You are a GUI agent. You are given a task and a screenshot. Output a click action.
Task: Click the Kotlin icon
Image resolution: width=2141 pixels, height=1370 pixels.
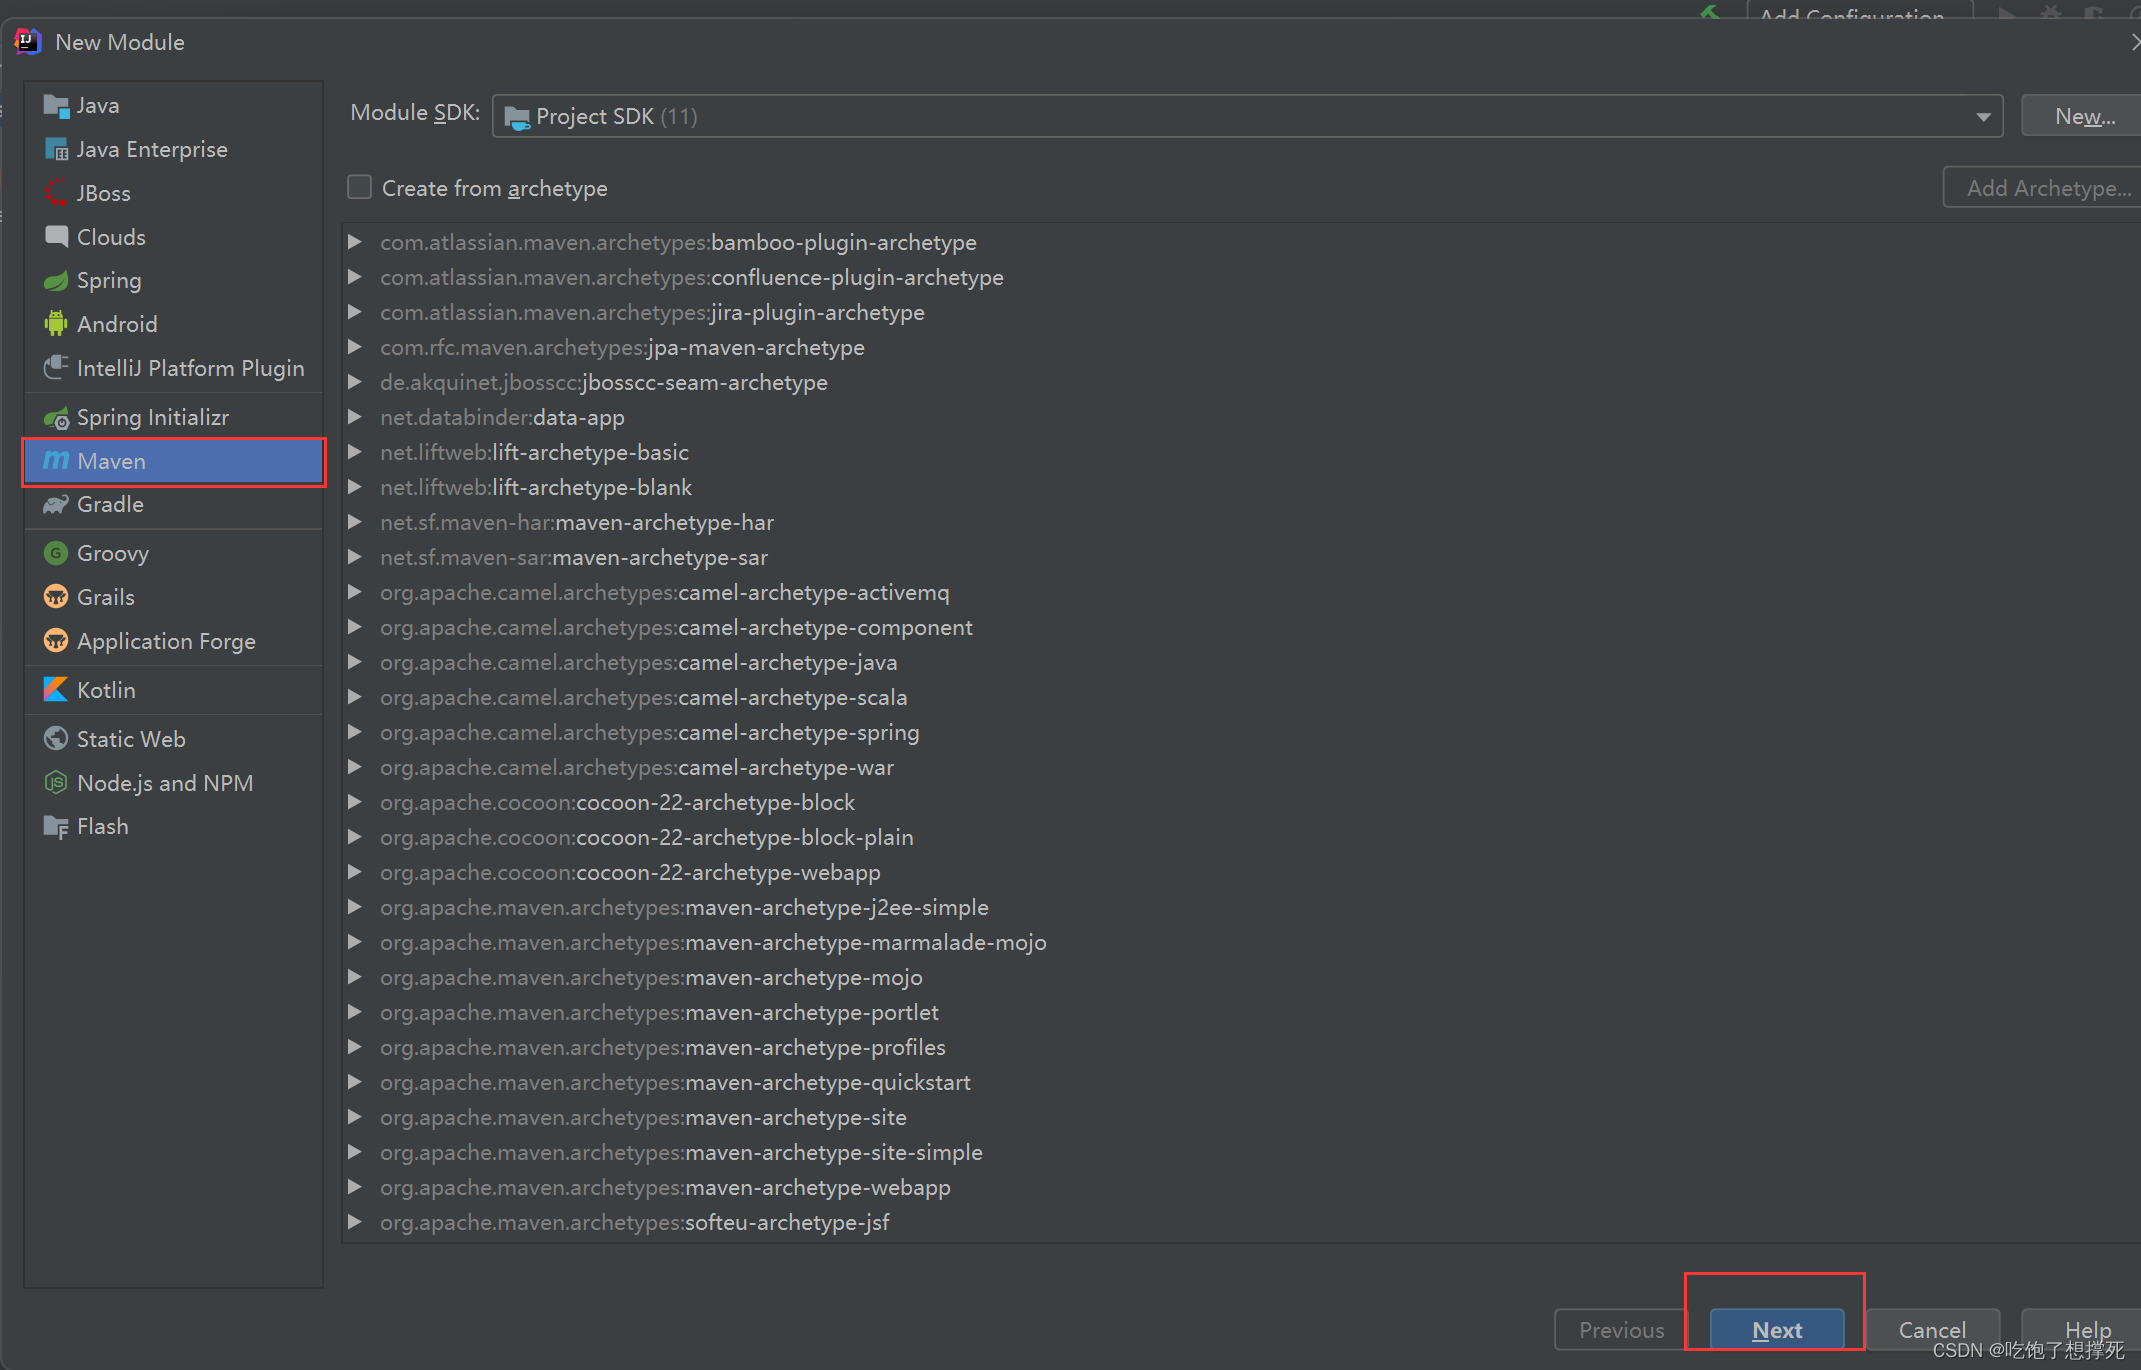click(56, 690)
